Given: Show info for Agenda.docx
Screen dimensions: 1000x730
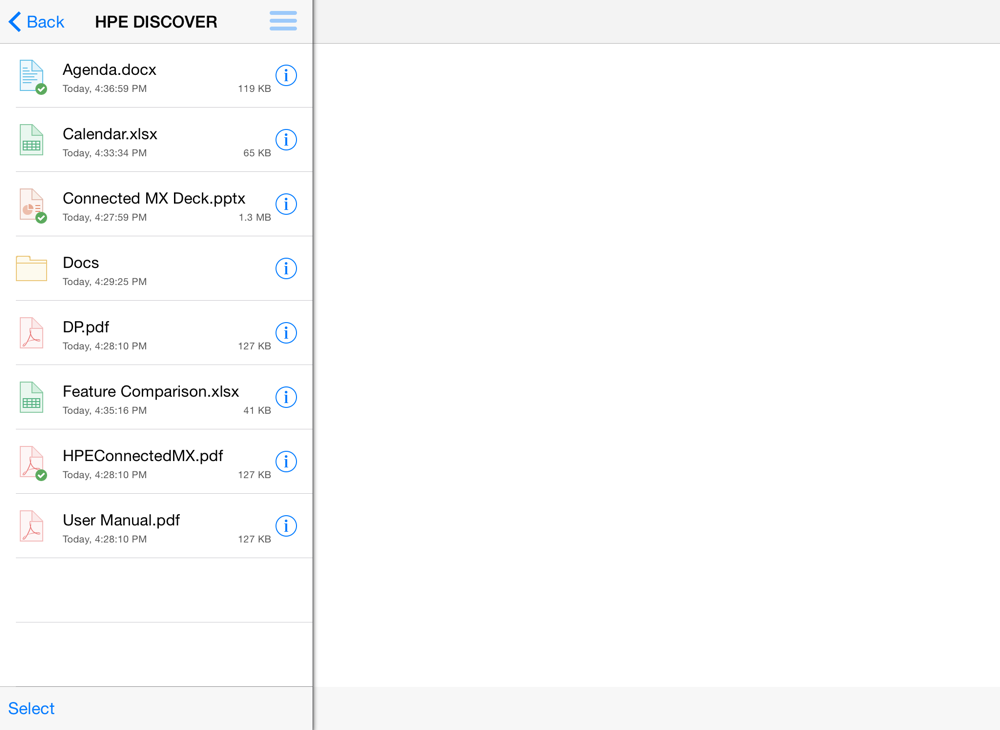Looking at the screenshot, I should tap(286, 75).
